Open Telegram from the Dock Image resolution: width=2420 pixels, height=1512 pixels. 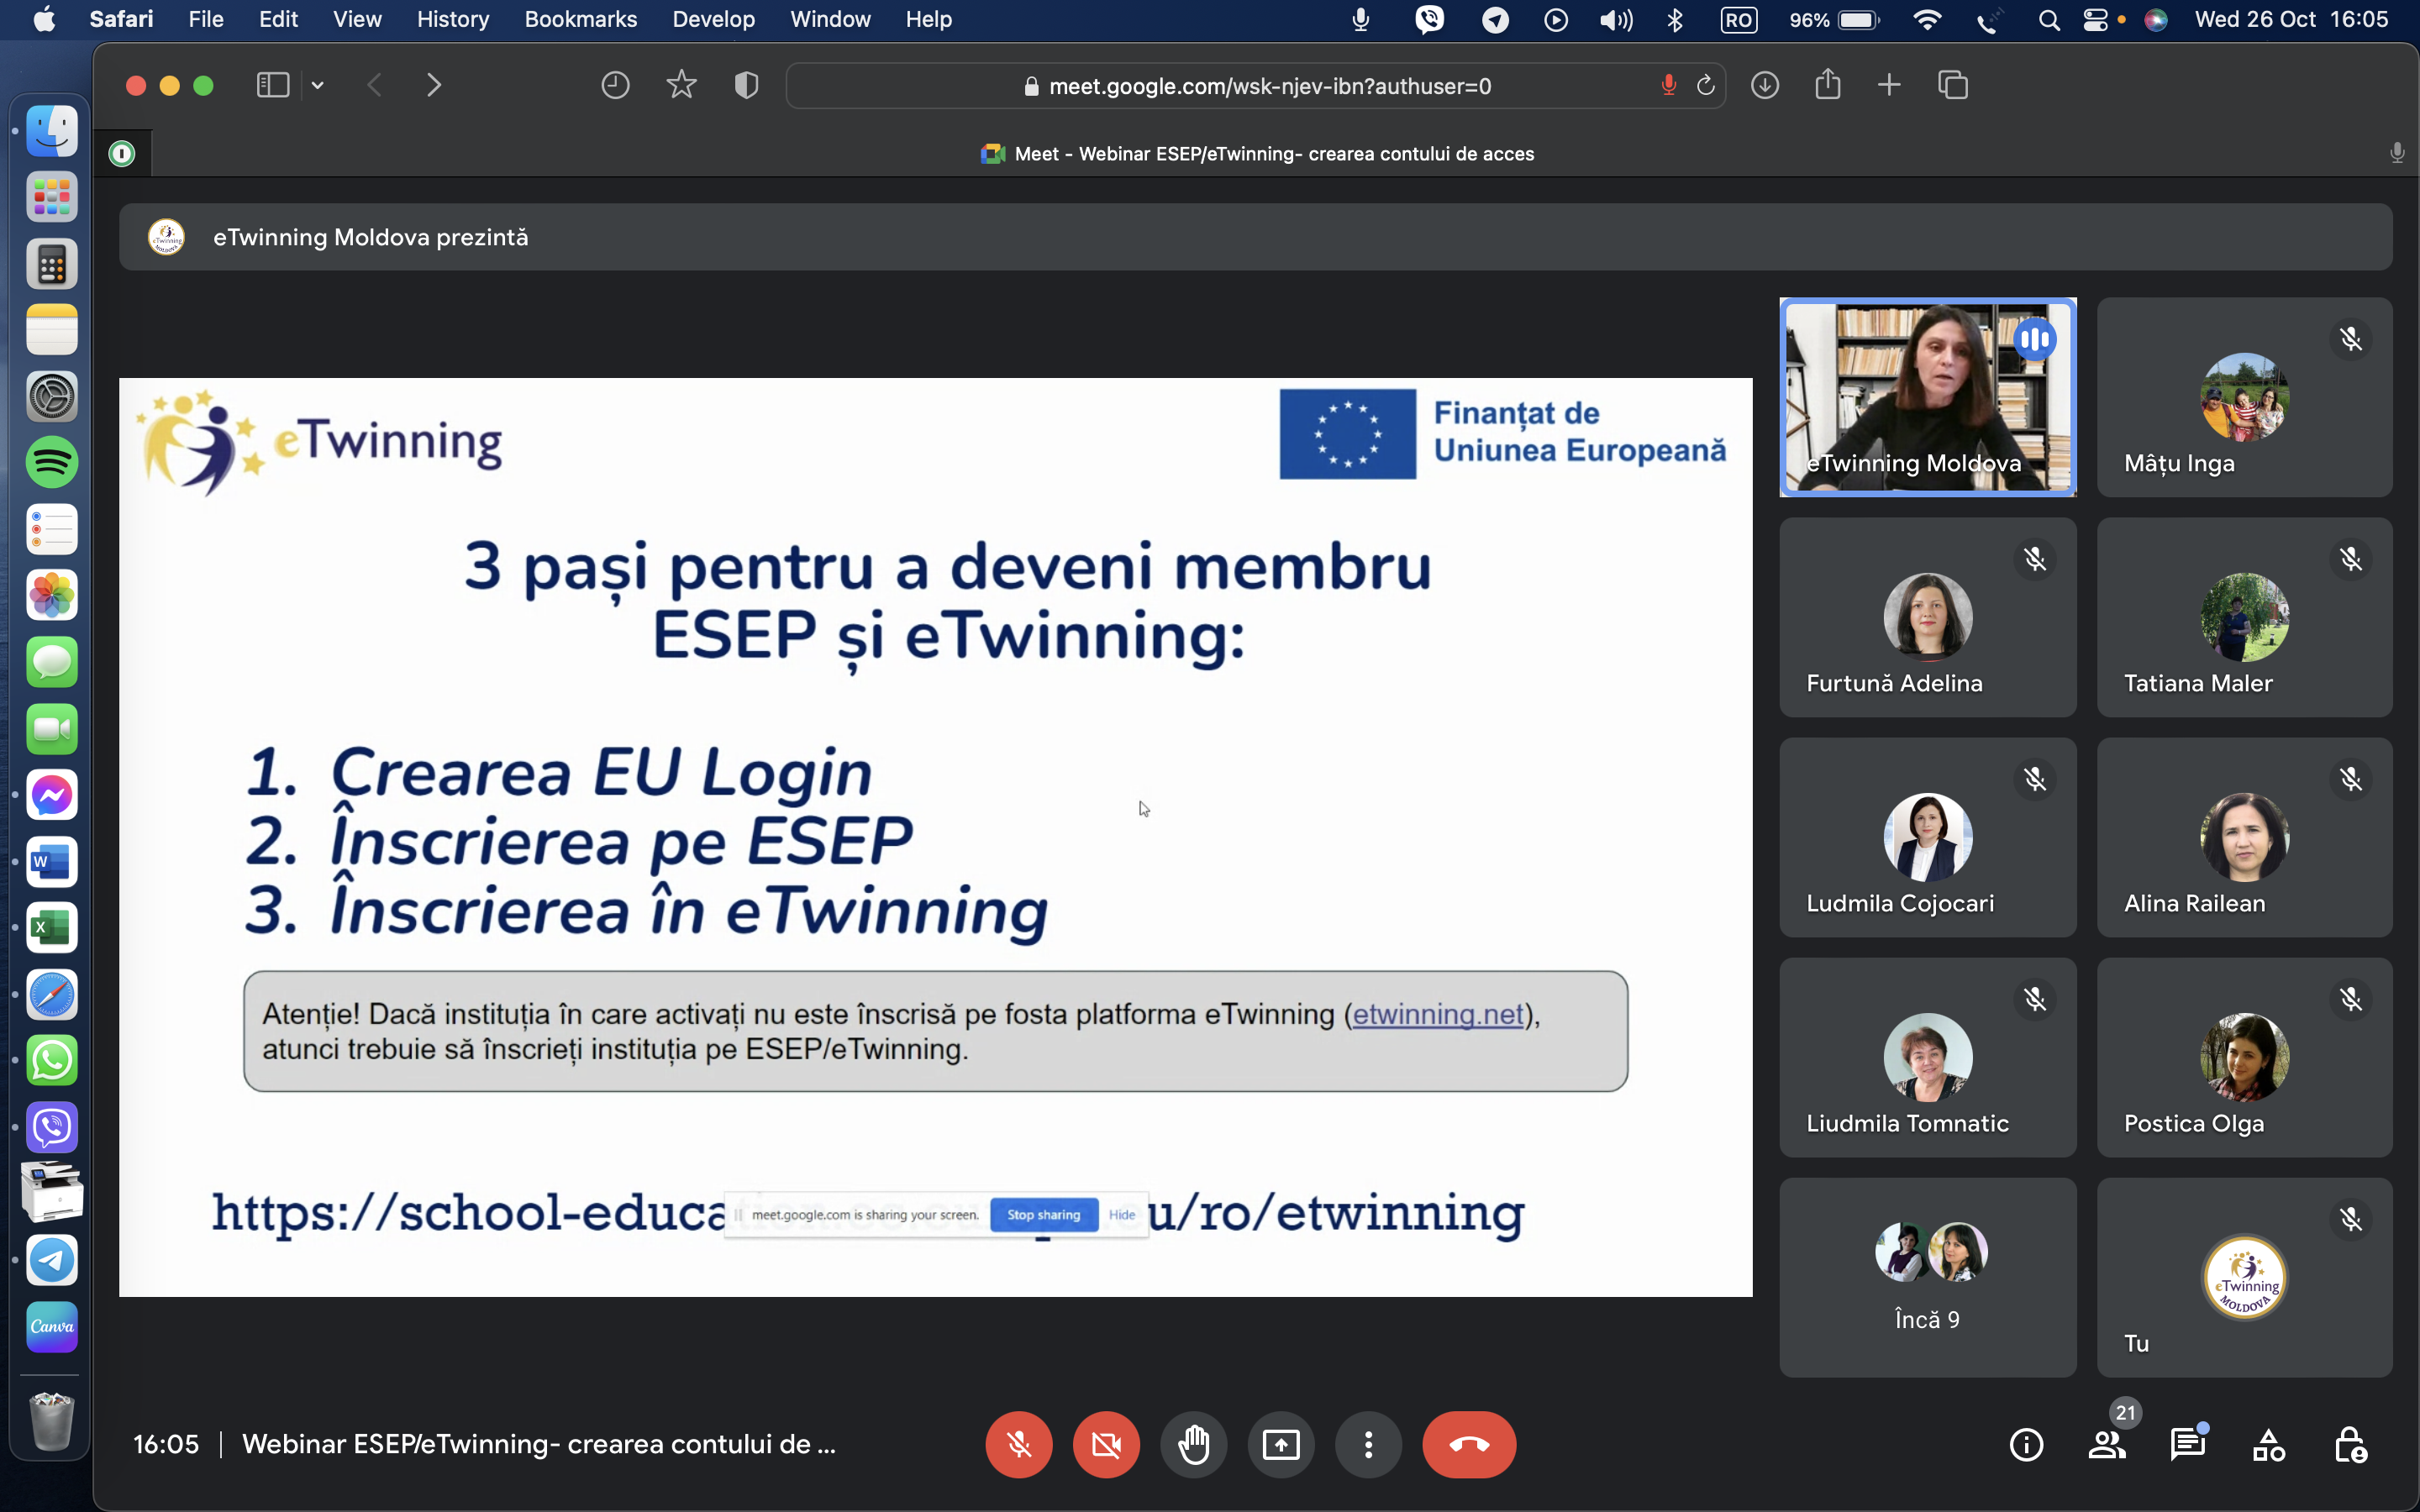(52, 1260)
